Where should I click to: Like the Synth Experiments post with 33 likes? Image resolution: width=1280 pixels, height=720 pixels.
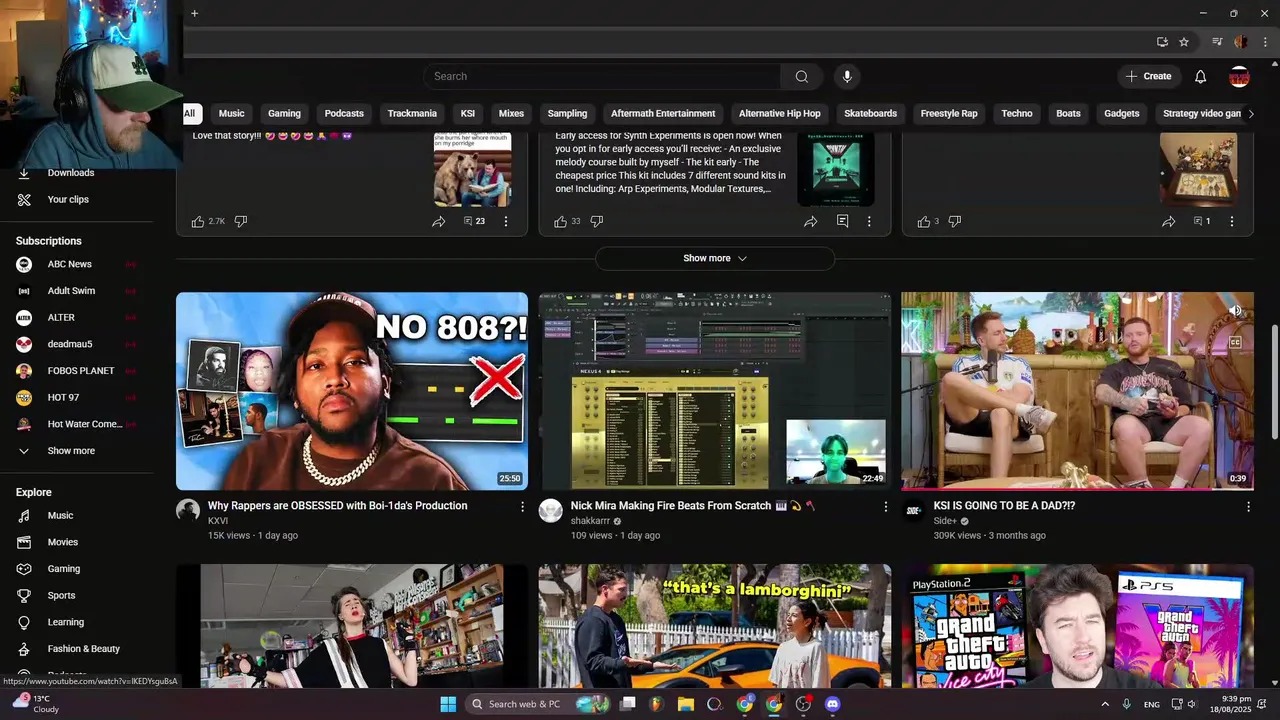(x=561, y=221)
